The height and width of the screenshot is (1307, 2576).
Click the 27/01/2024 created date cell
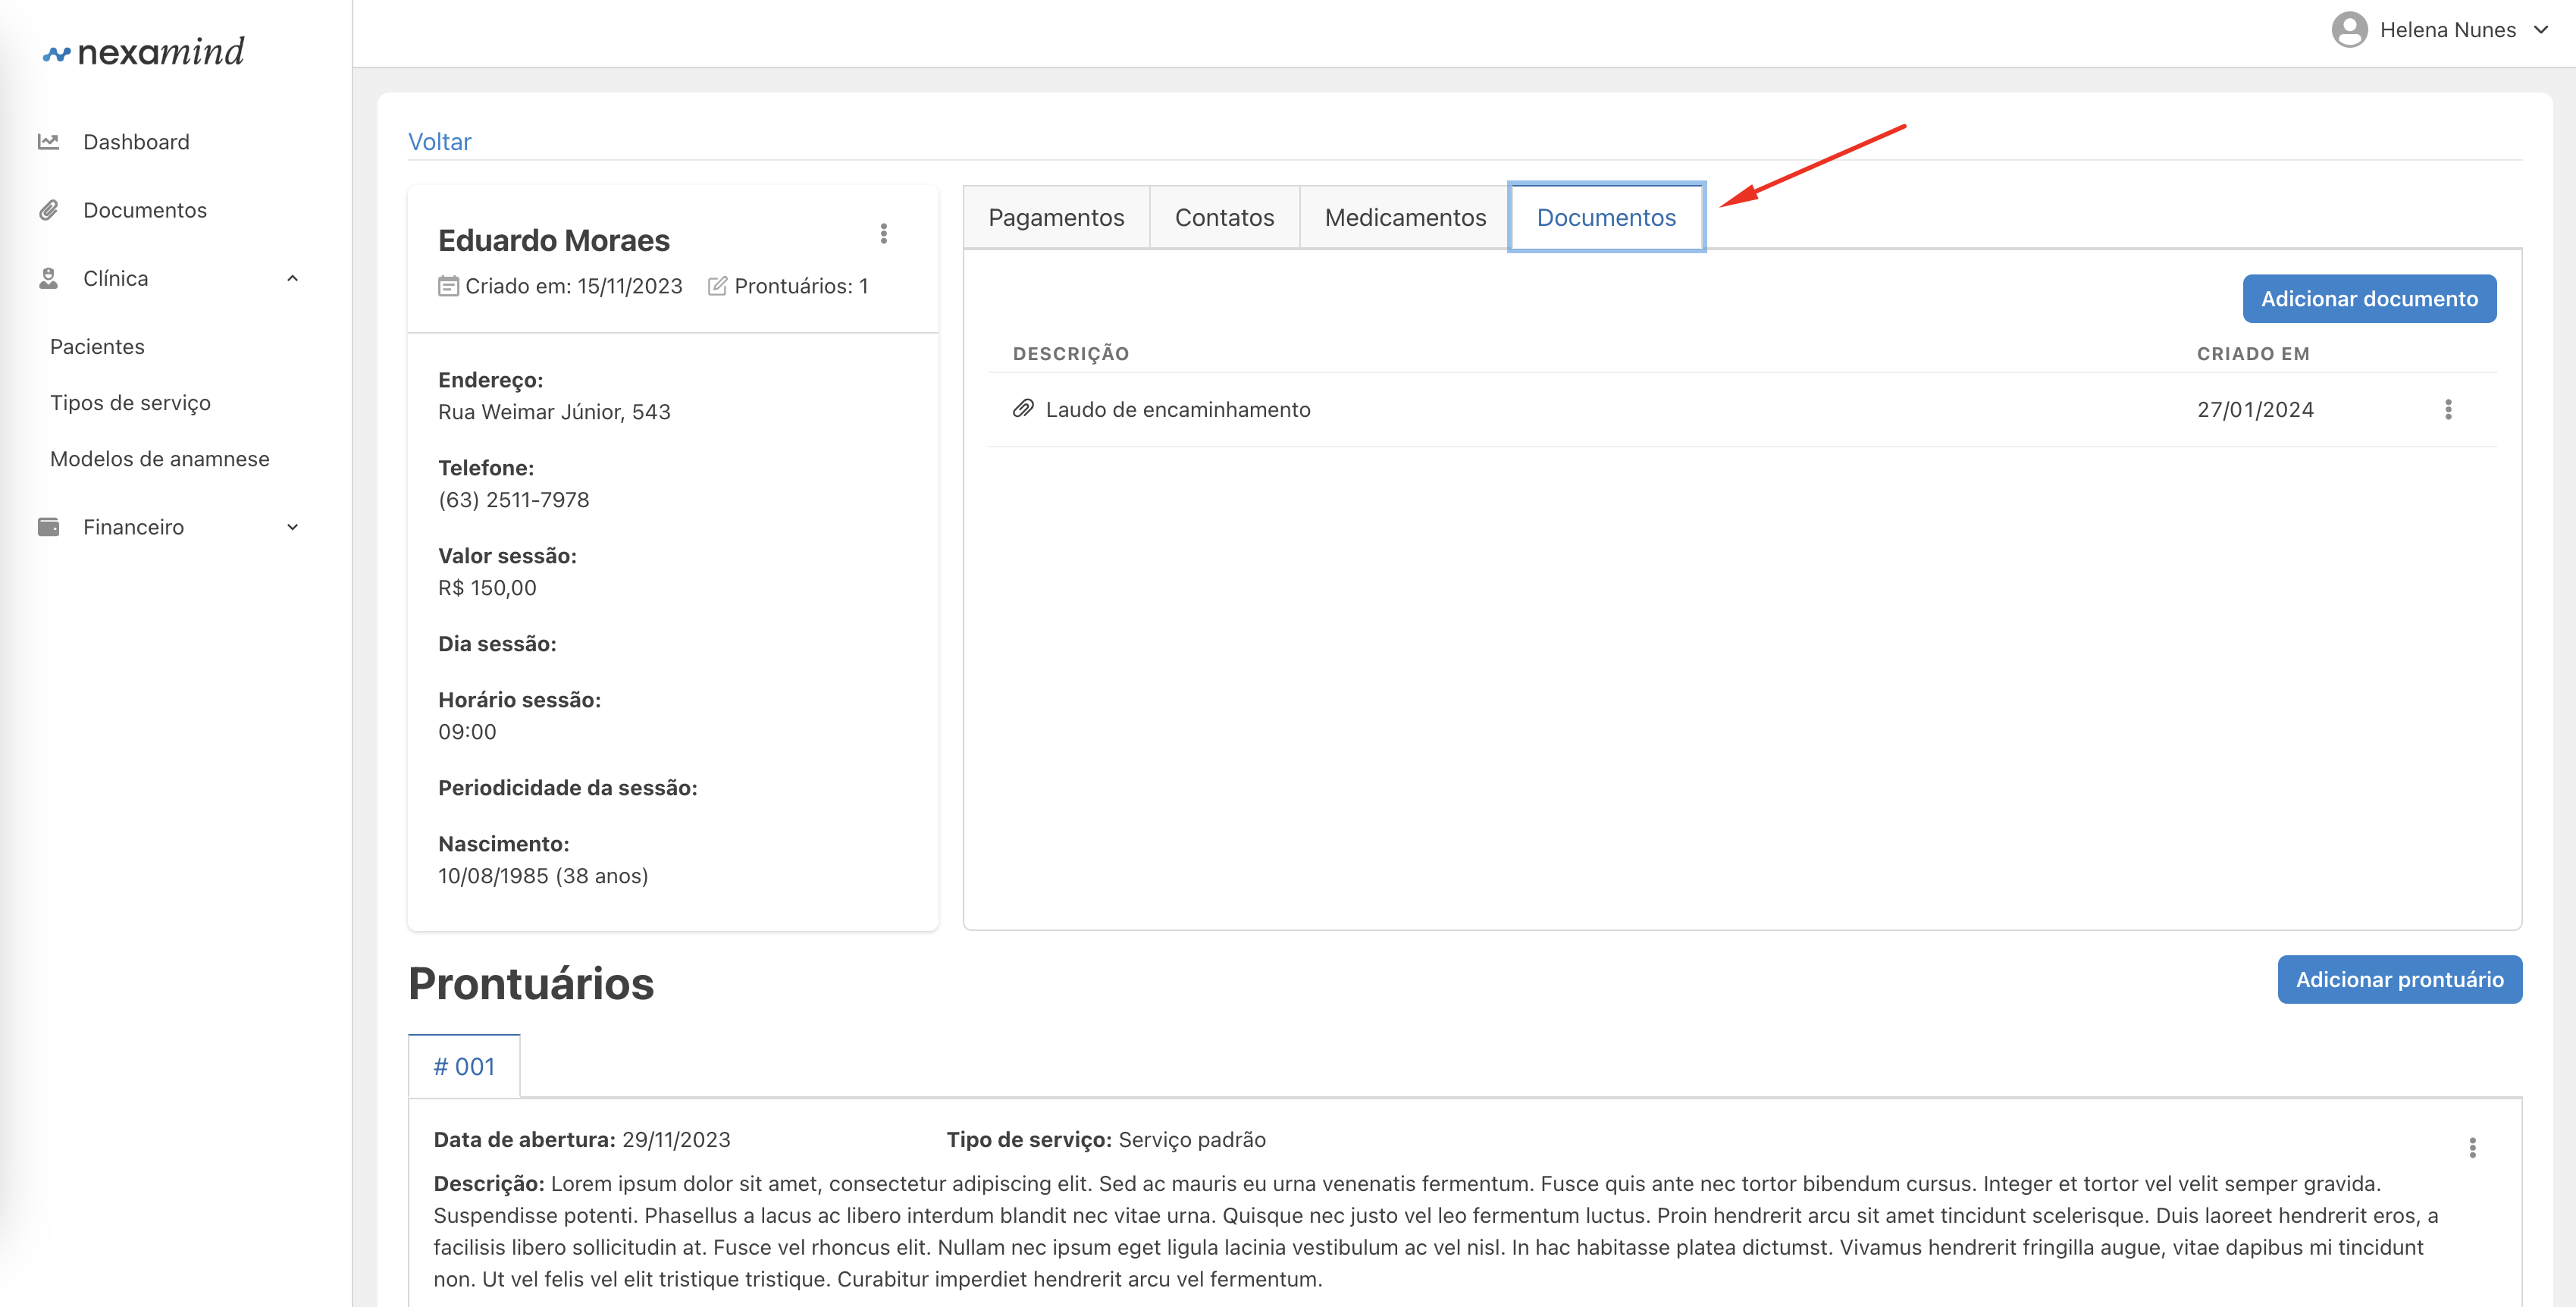pos(2255,410)
